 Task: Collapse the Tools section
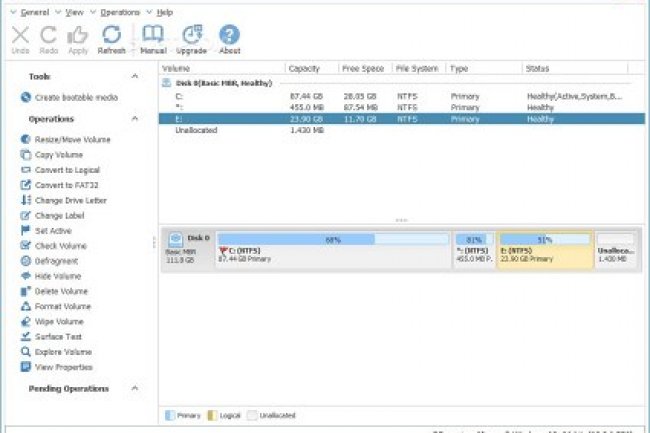pos(135,76)
